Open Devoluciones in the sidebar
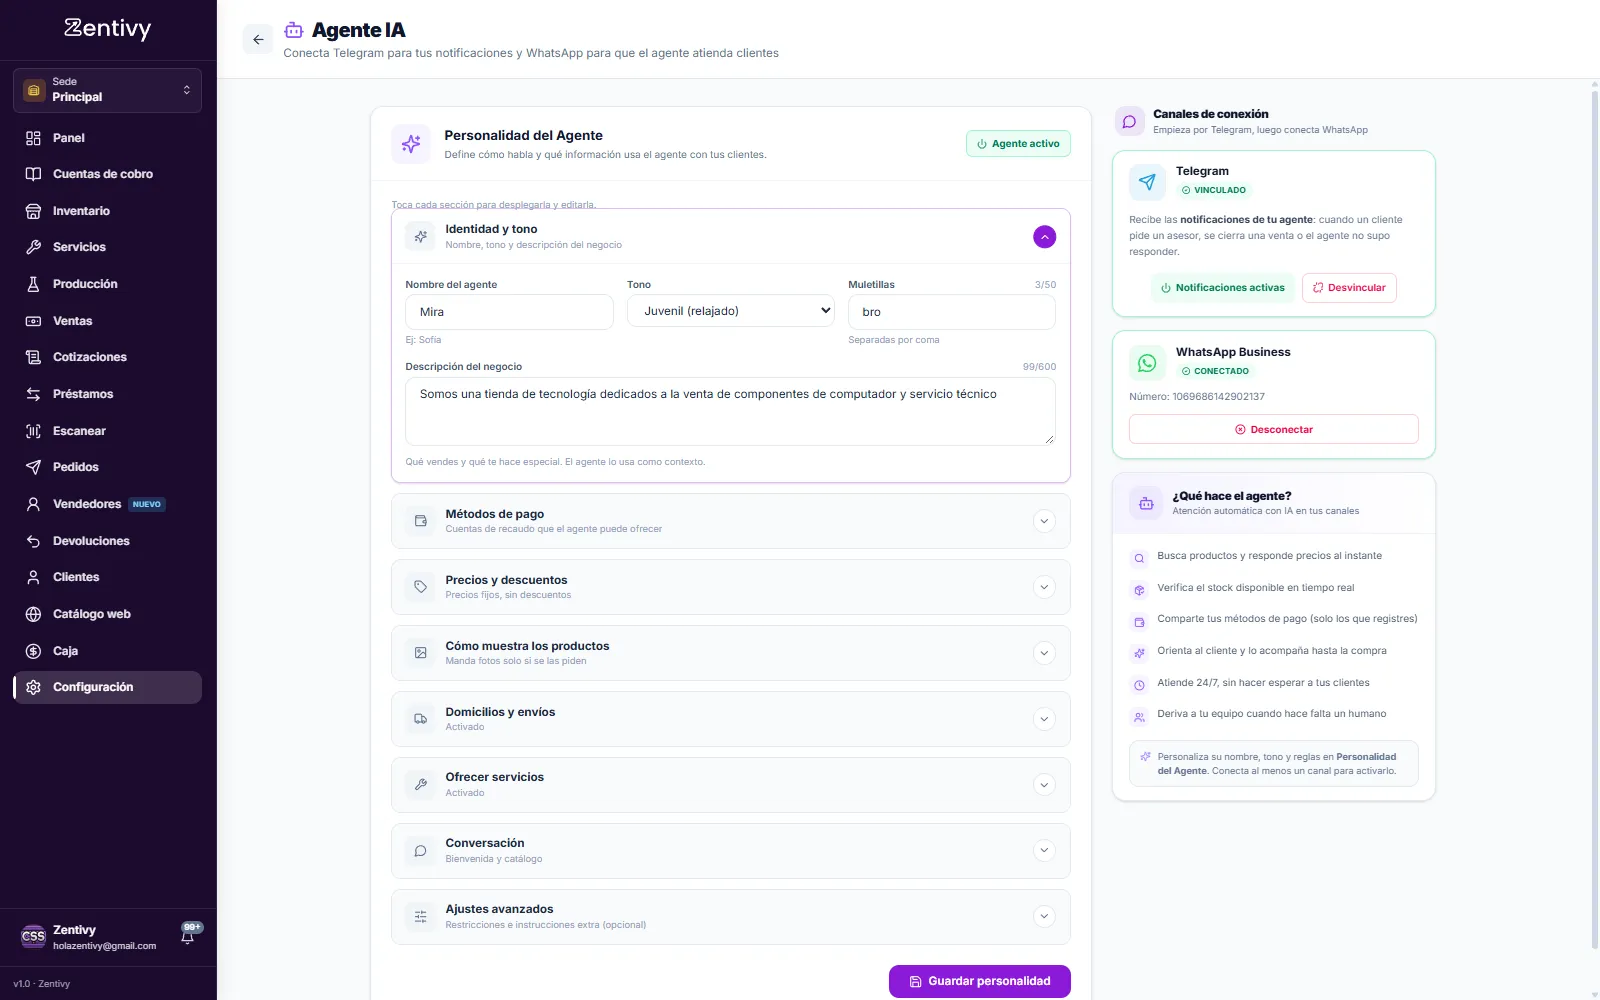Image resolution: width=1600 pixels, height=1000 pixels. pos(107,541)
